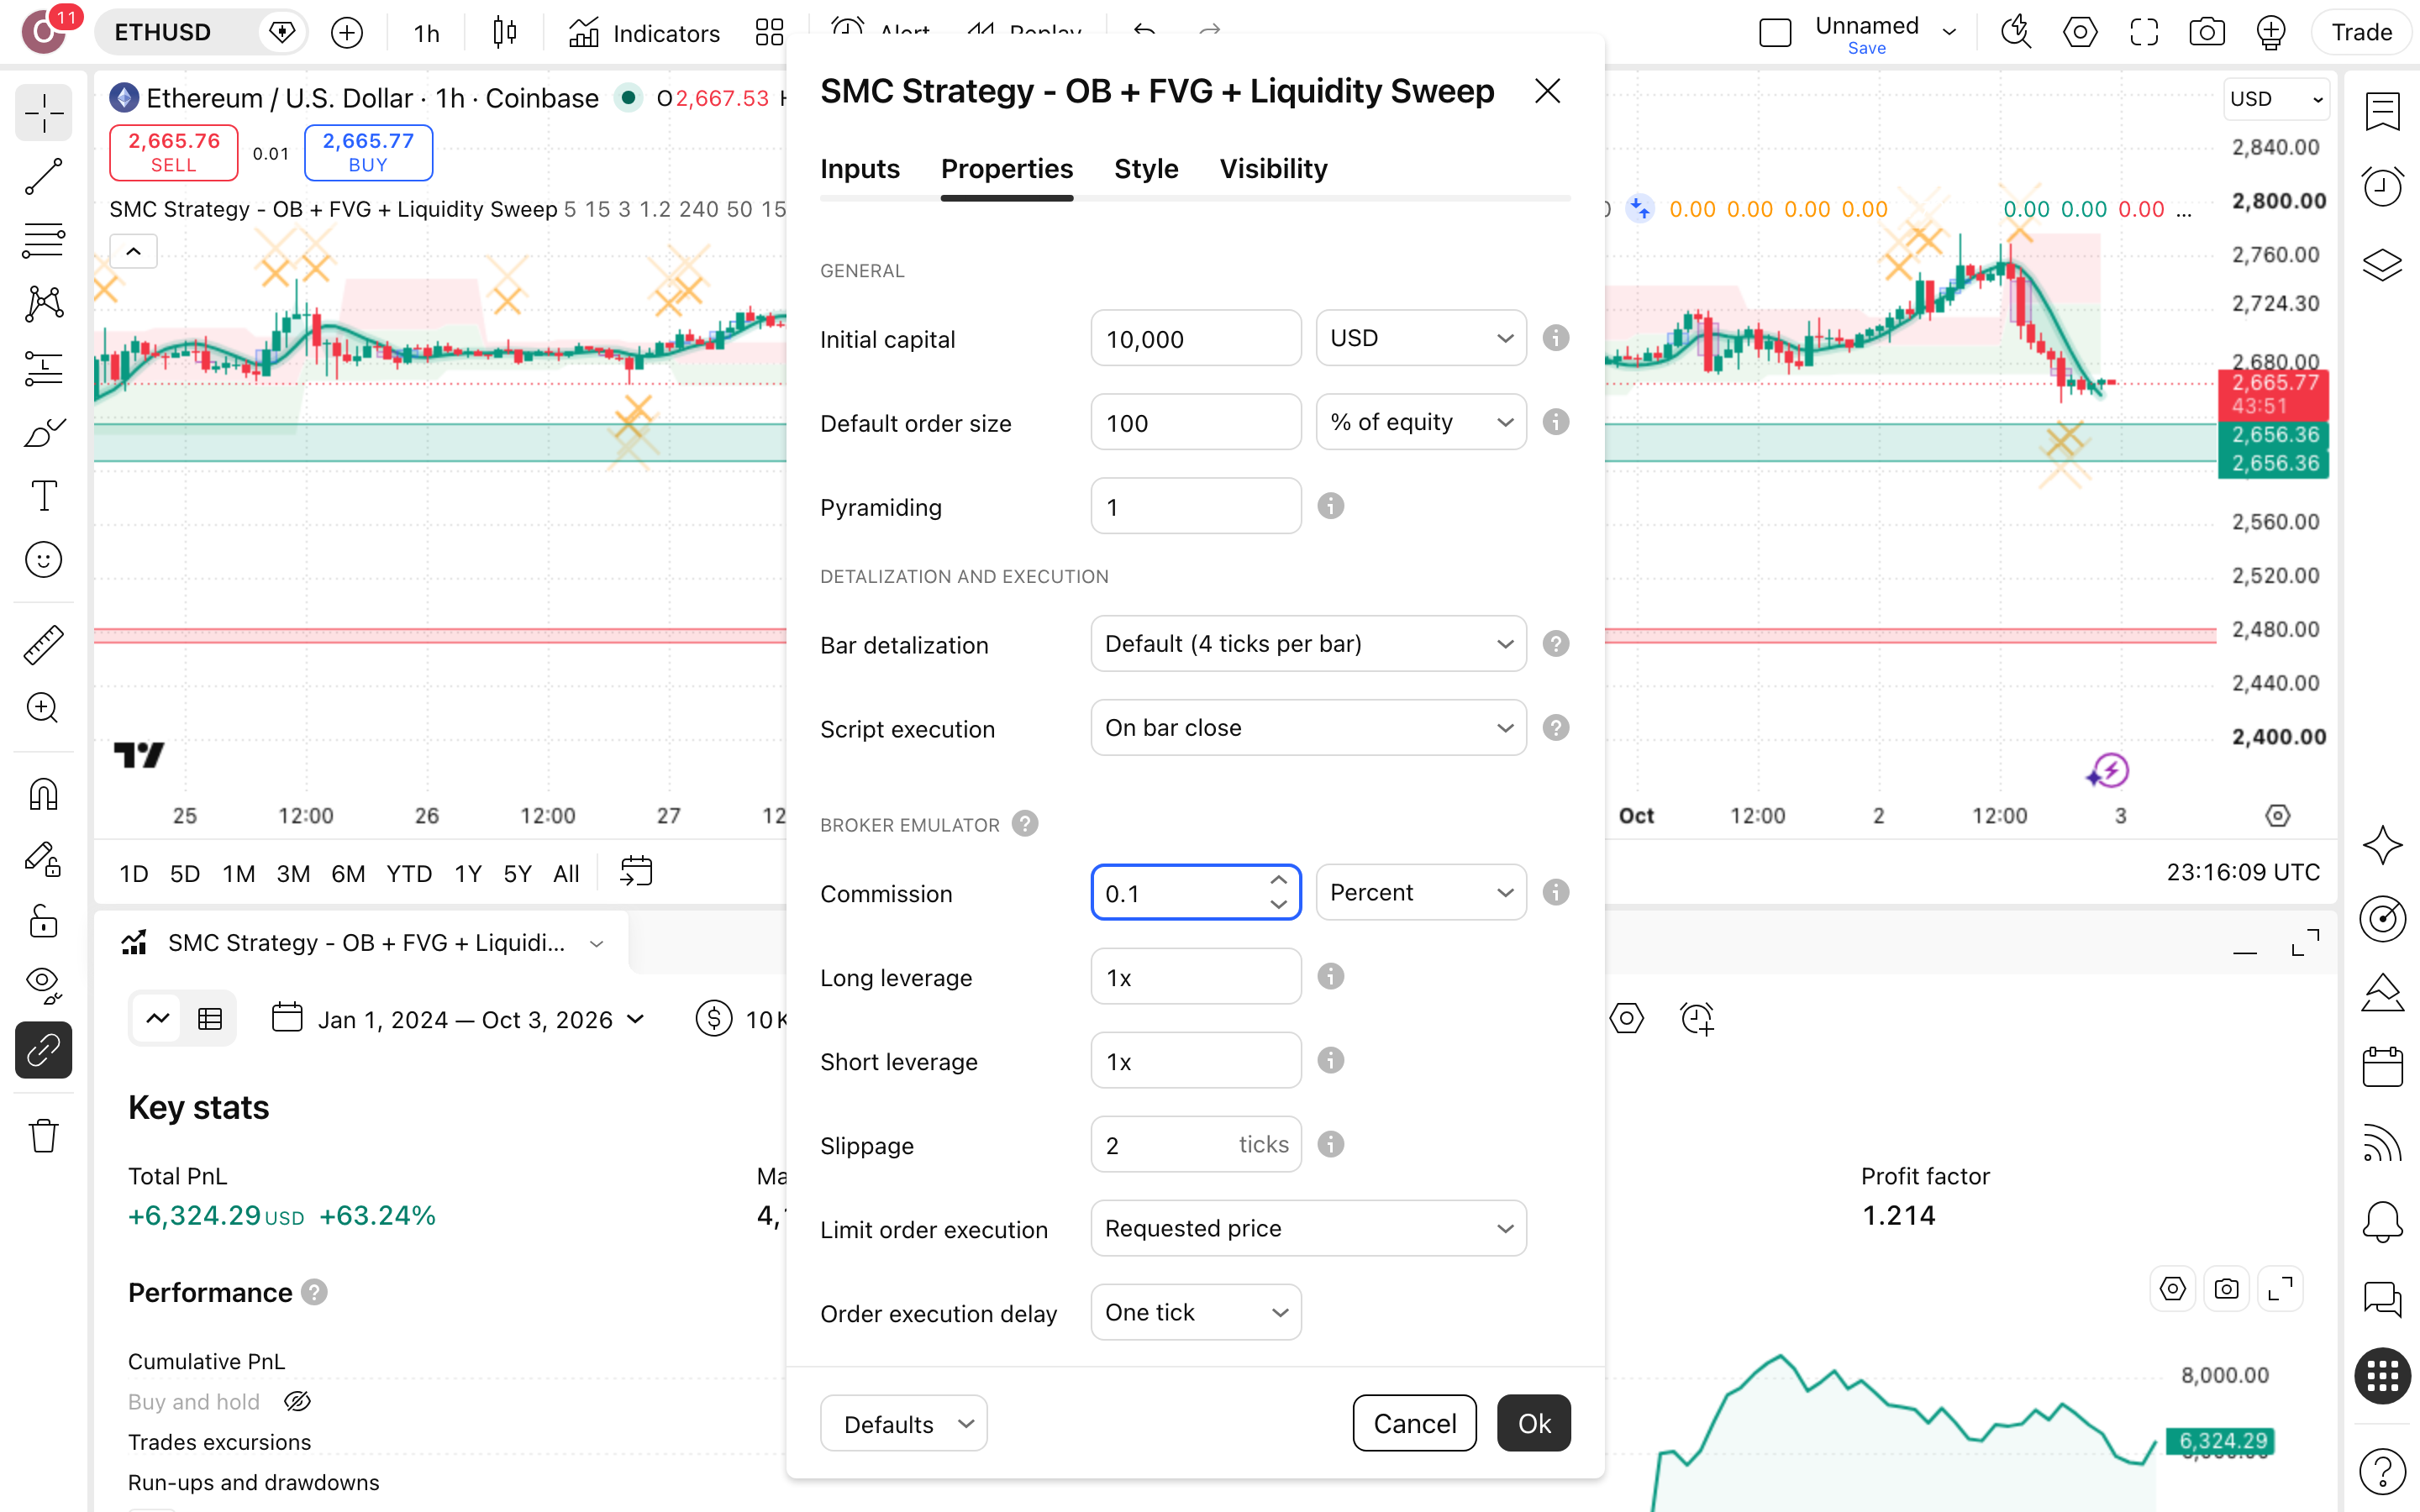Select the ruler measure tool

pos(44,645)
